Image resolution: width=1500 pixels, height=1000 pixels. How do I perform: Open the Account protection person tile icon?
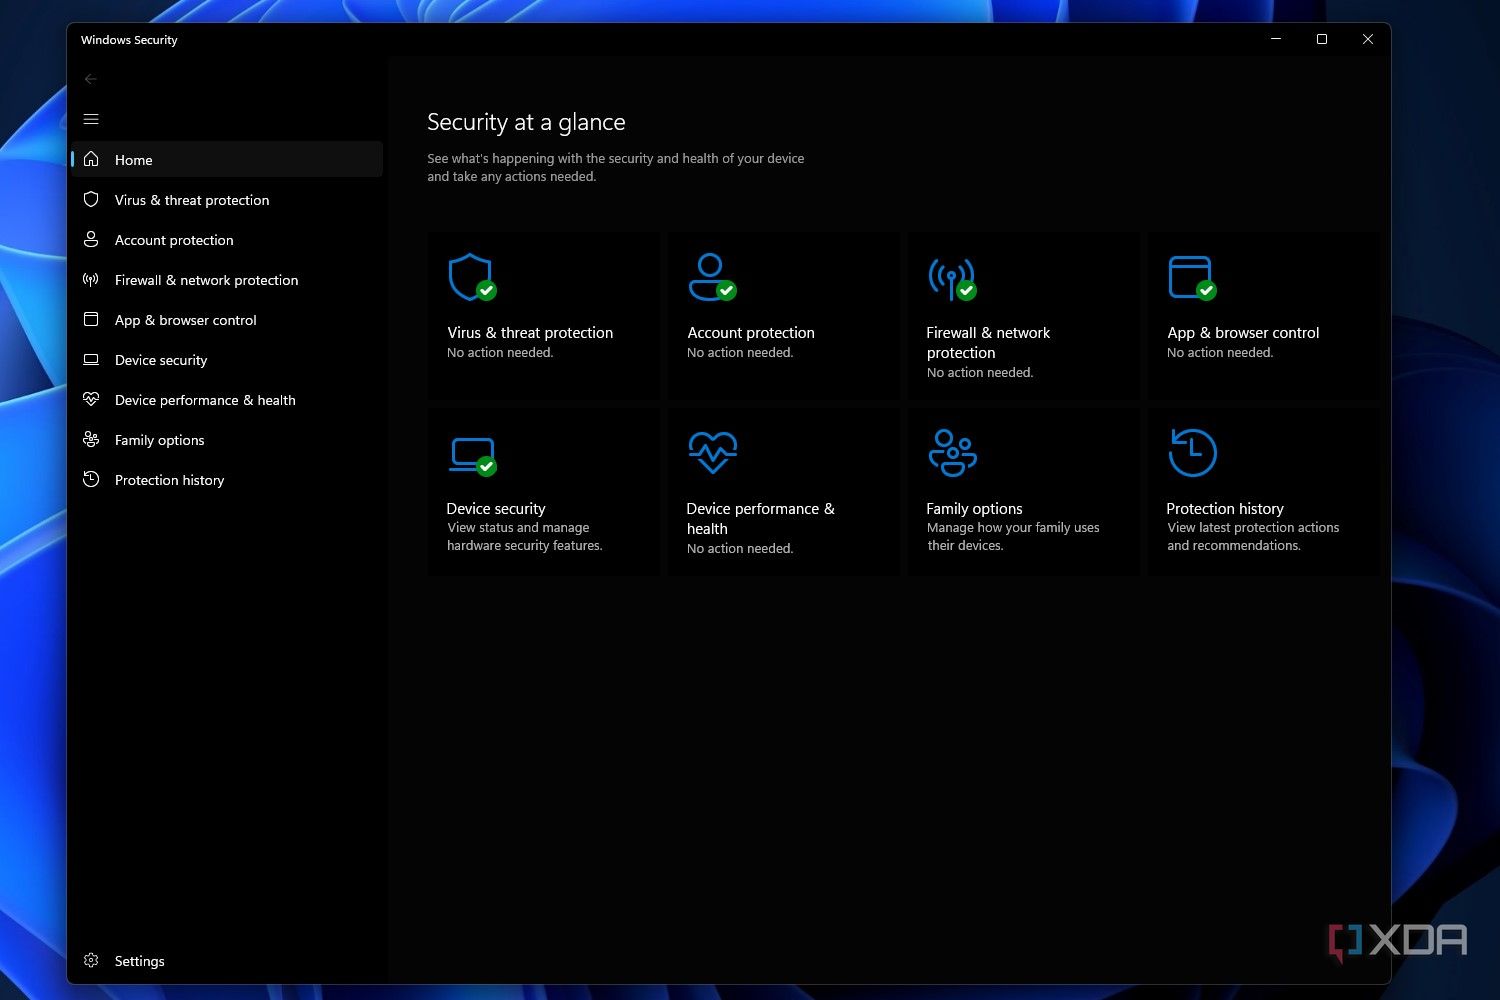711,277
